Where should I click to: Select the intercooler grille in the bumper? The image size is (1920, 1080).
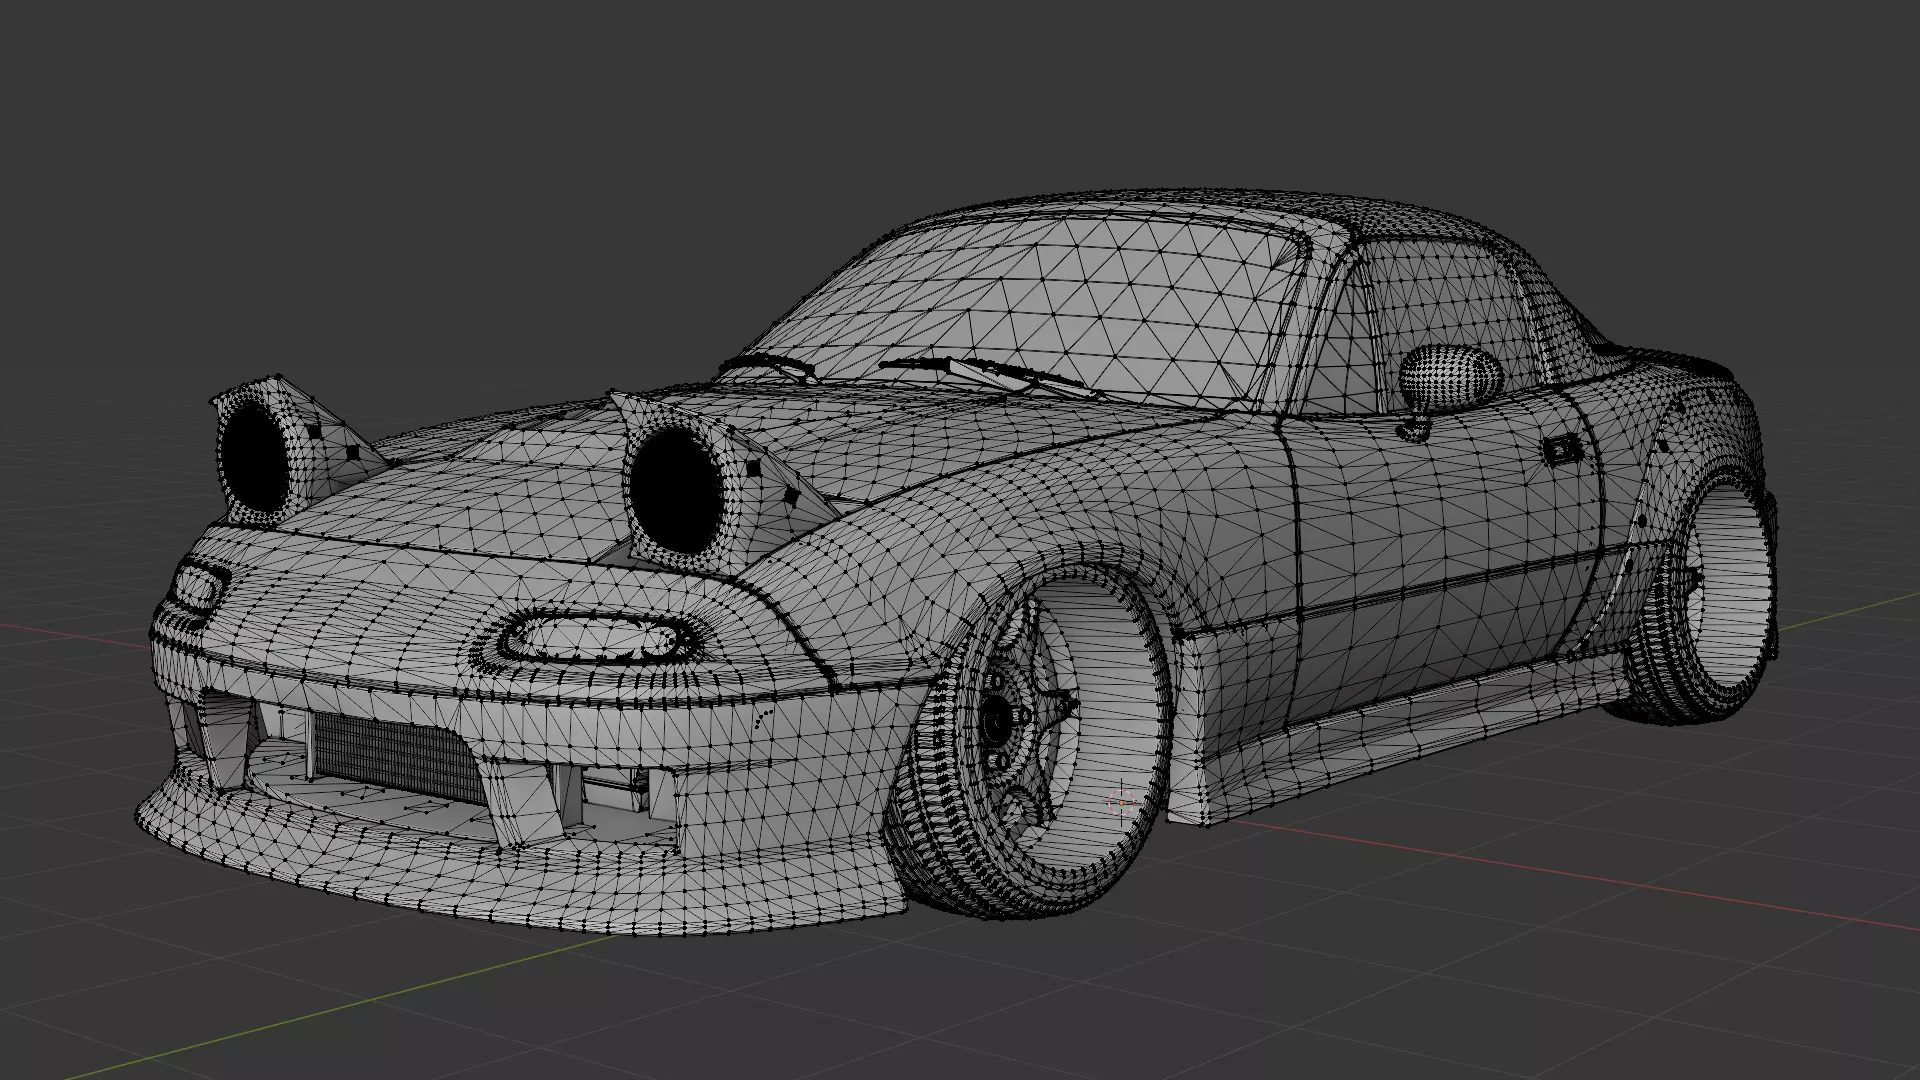pyautogui.click(x=397, y=757)
